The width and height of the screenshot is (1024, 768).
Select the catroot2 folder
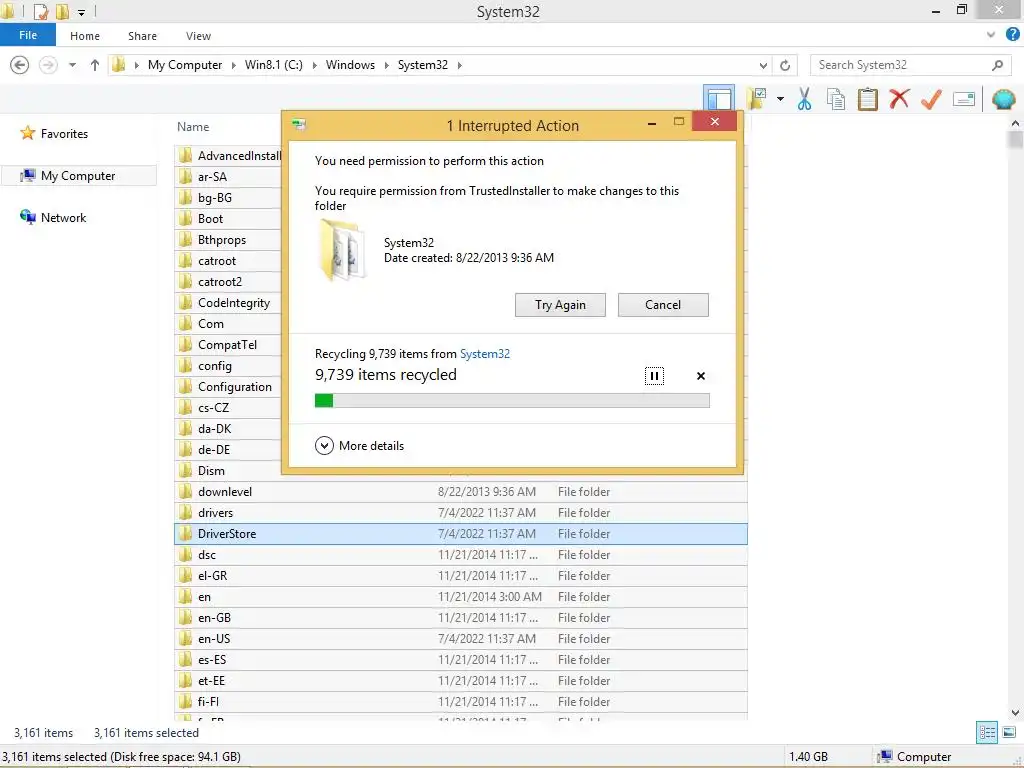219,281
